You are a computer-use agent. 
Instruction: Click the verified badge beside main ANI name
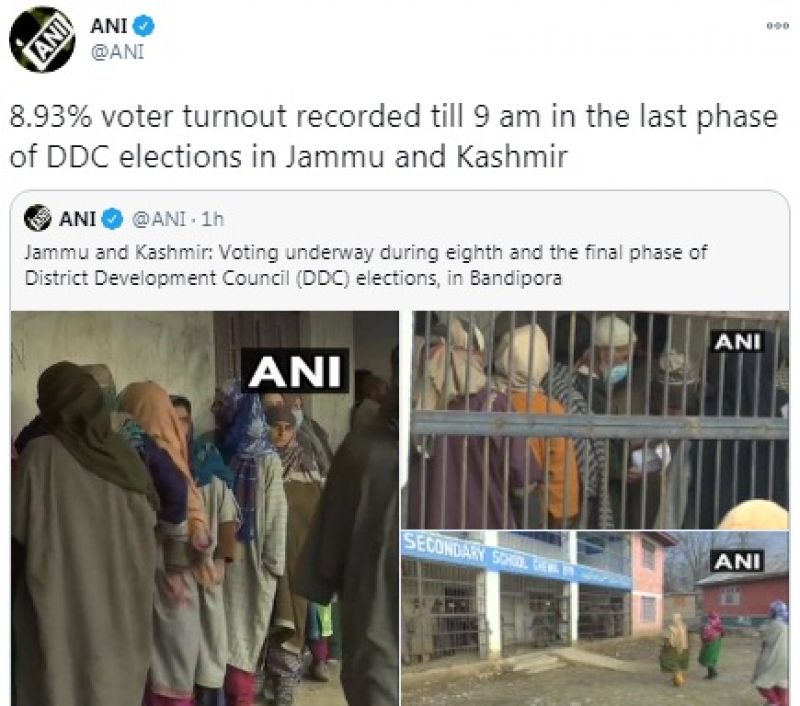(144, 26)
